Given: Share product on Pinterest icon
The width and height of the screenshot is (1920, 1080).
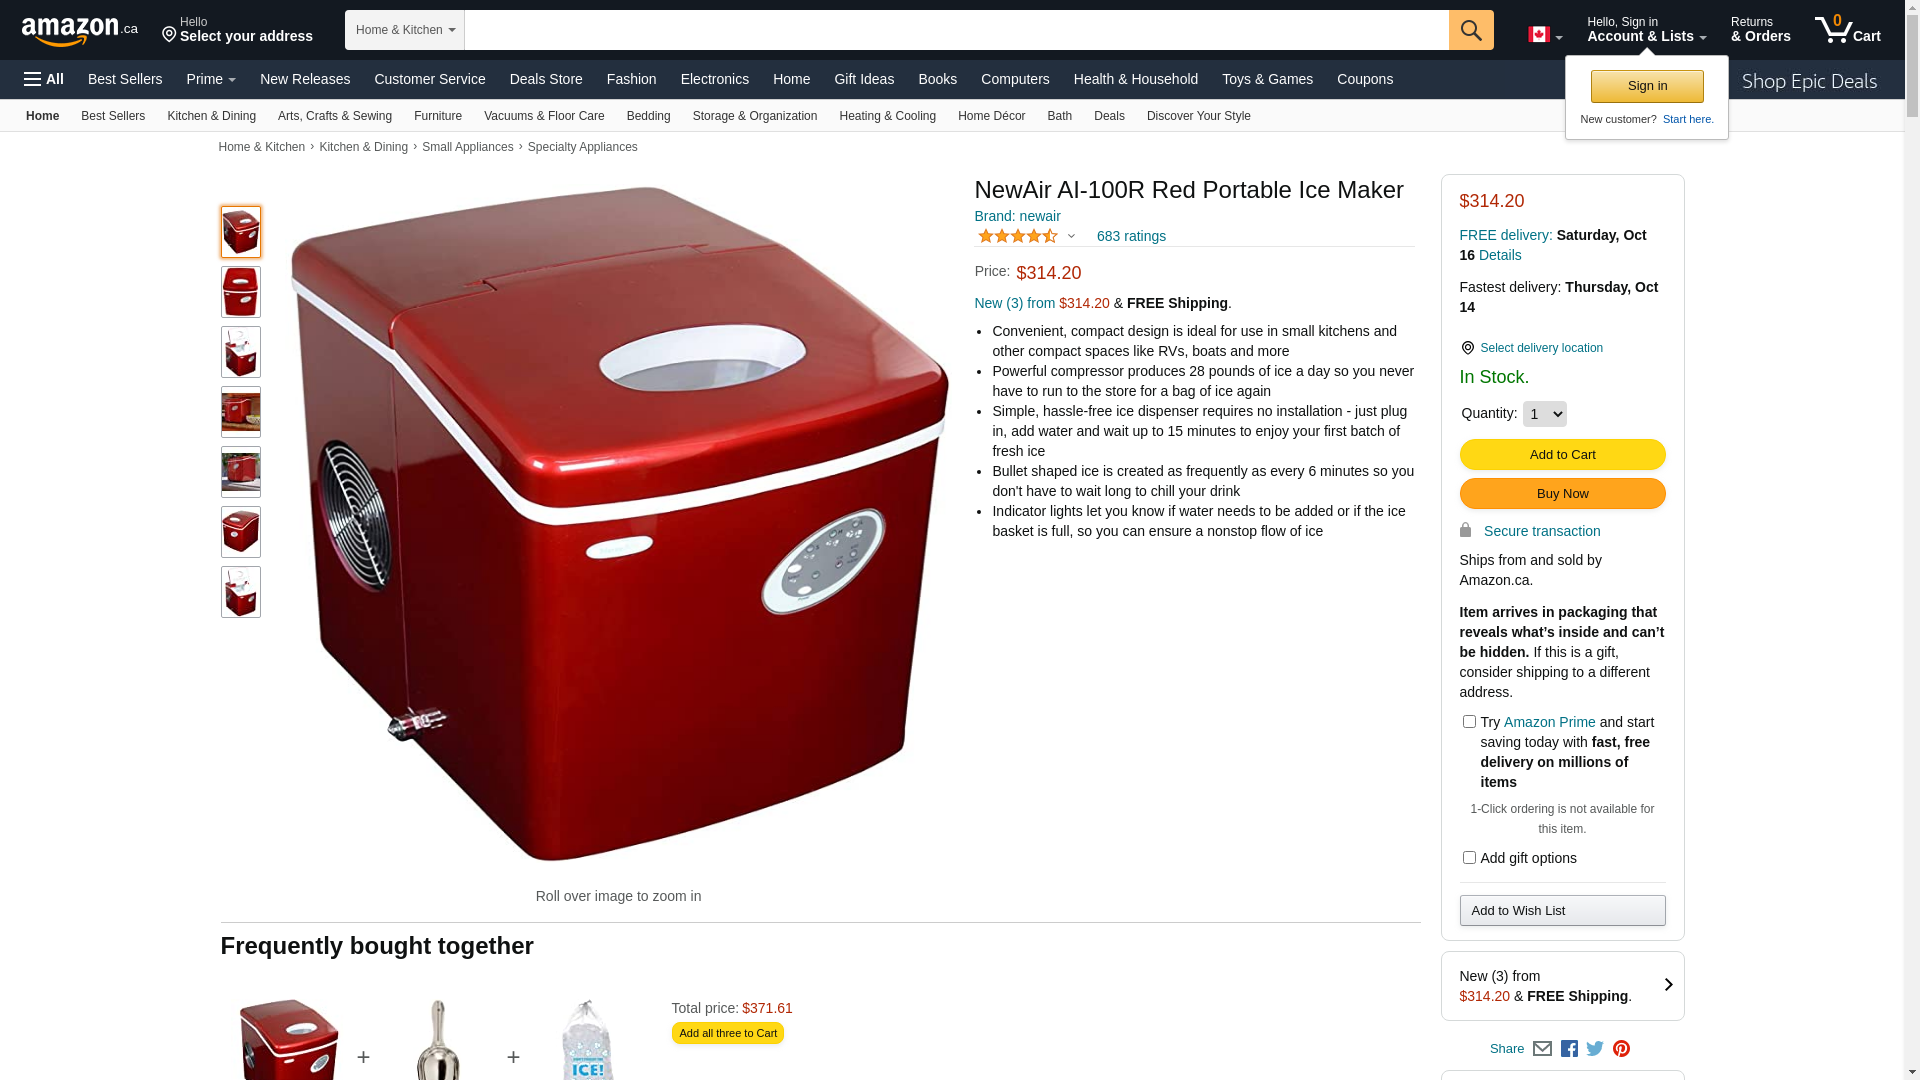Looking at the screenshot, I should pyautogui.click(x=1621, y=1049).
